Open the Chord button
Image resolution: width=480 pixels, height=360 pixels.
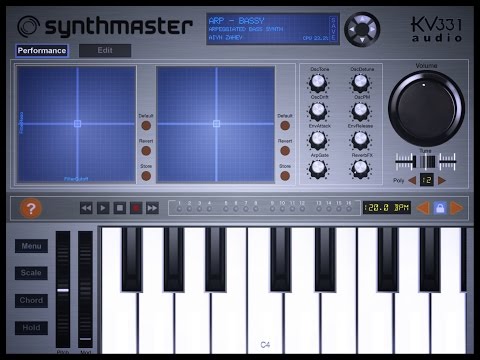(x=31, y=300)
